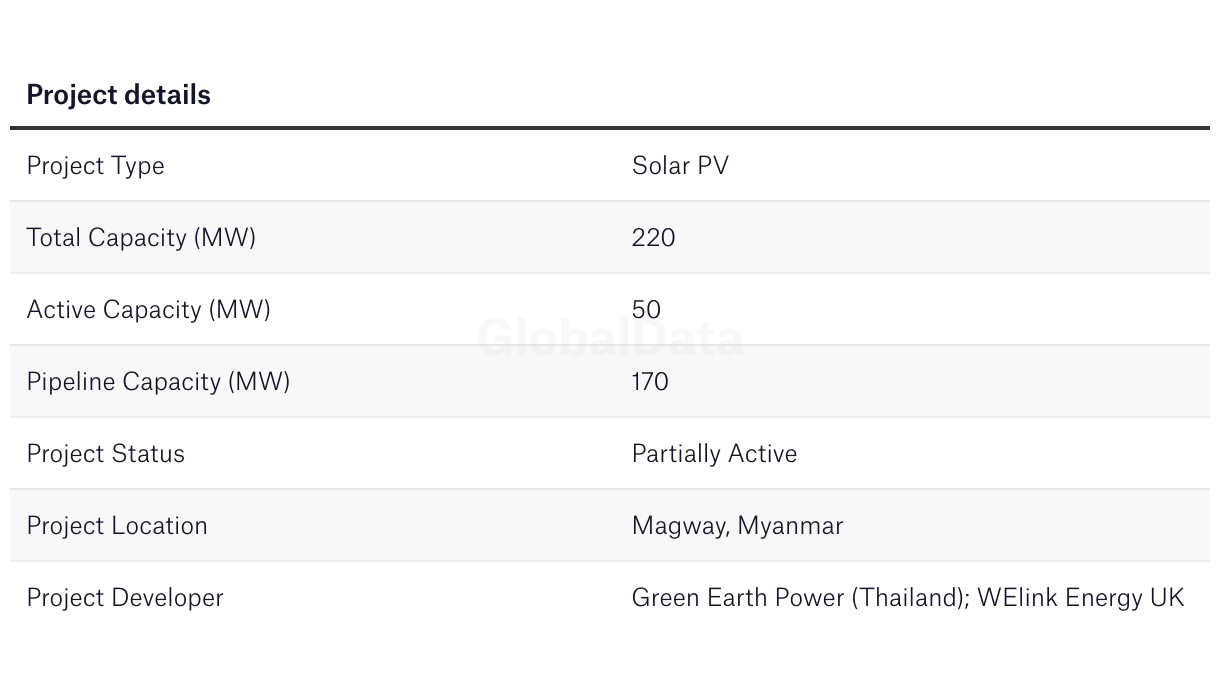Viewport: 1220px width, 674px height.
Task: Click the Solar PV value
Action: (680, 166)
